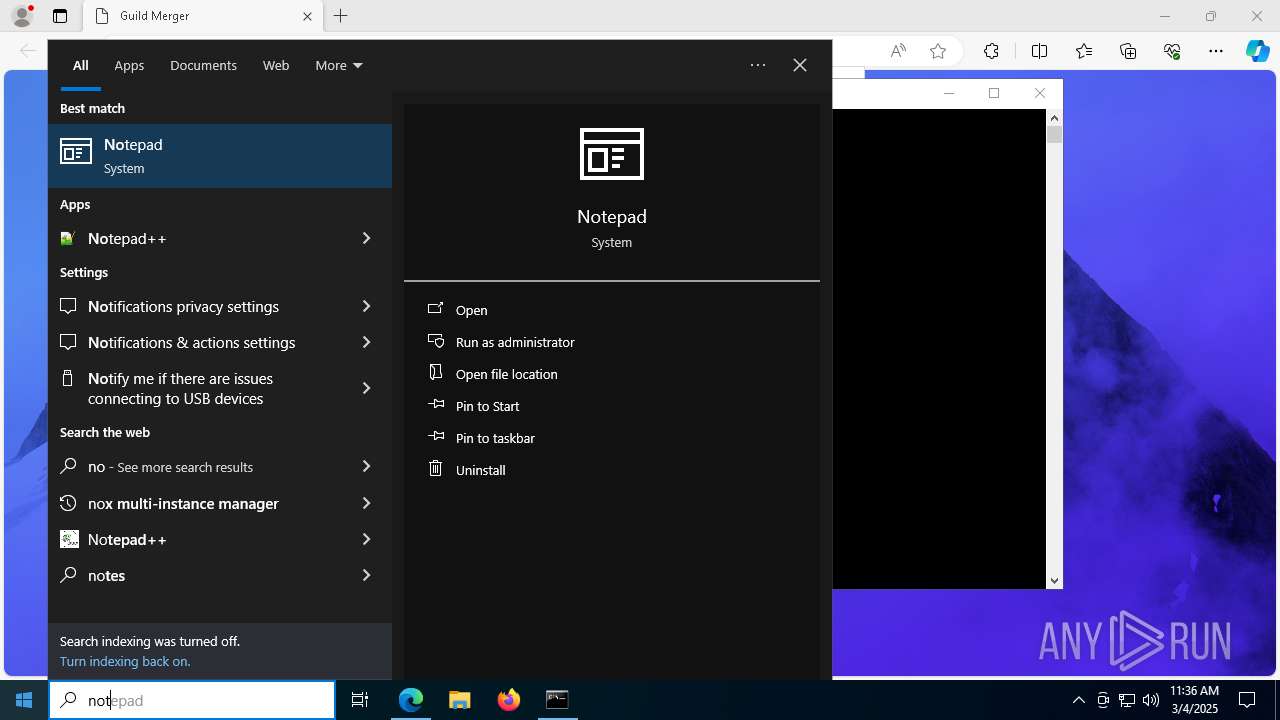1280x720 pixels.
Task: Maximize the black console window
Action: [994, 93]
